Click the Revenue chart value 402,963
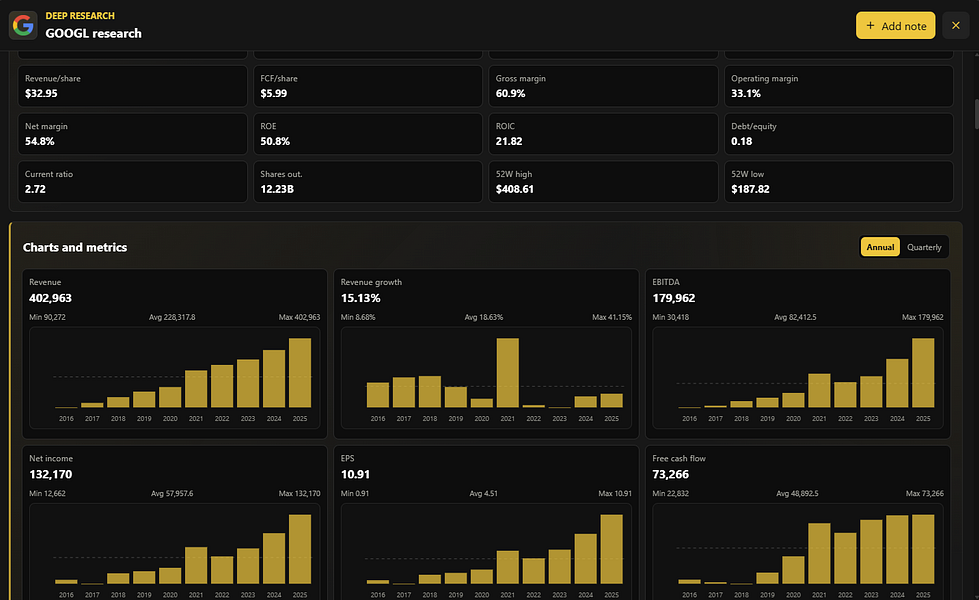This screenshot has height=600, width=979. 51,298
